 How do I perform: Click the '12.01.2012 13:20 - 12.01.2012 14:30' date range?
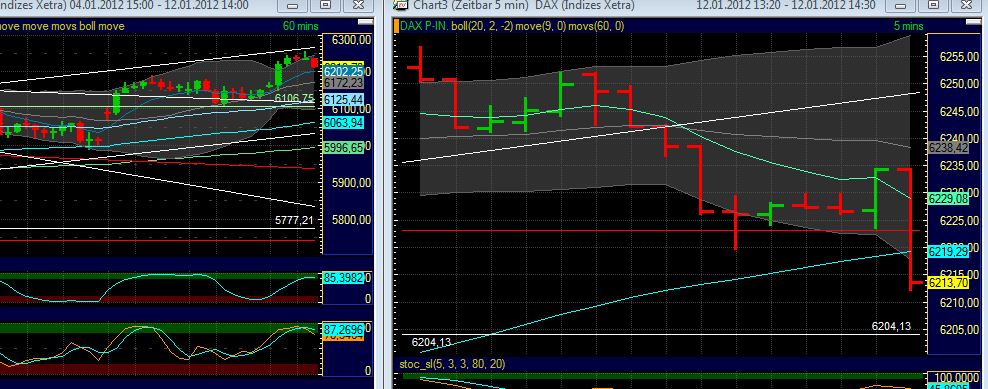(786, 5)
